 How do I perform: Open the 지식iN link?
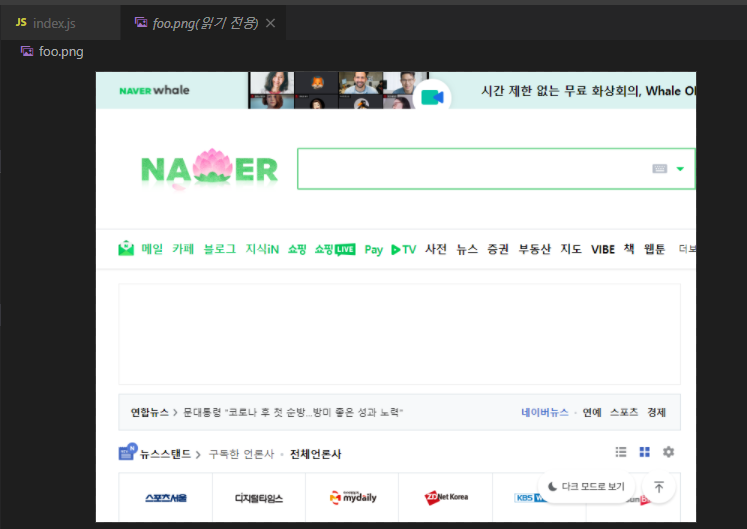pyautogui.click(x=262, y=249)
